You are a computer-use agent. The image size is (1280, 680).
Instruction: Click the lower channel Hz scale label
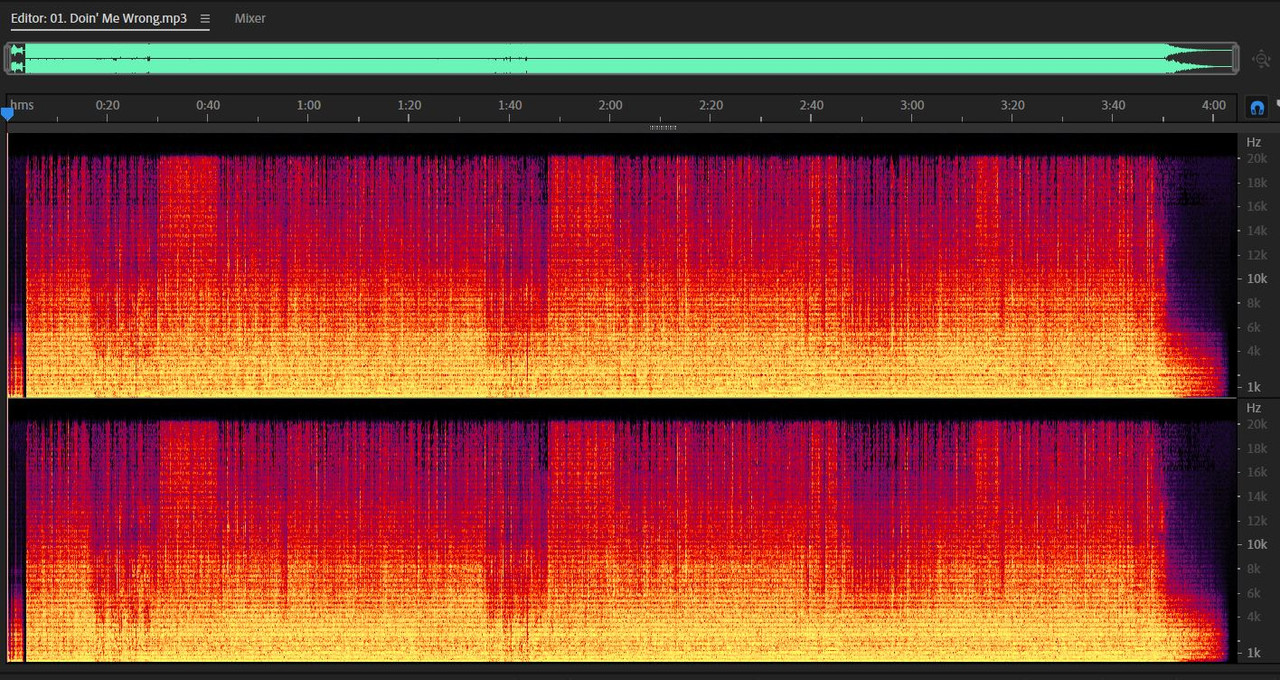coord(1253,408)
